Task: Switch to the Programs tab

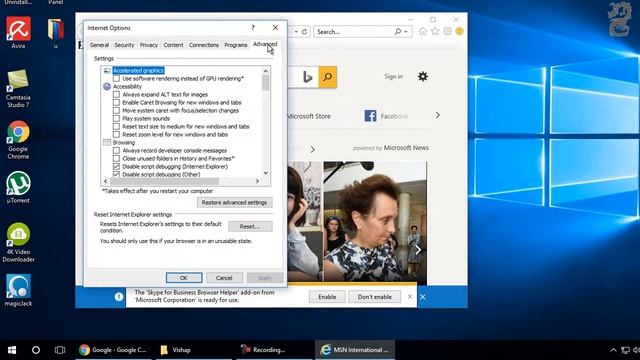Action: 236,45
